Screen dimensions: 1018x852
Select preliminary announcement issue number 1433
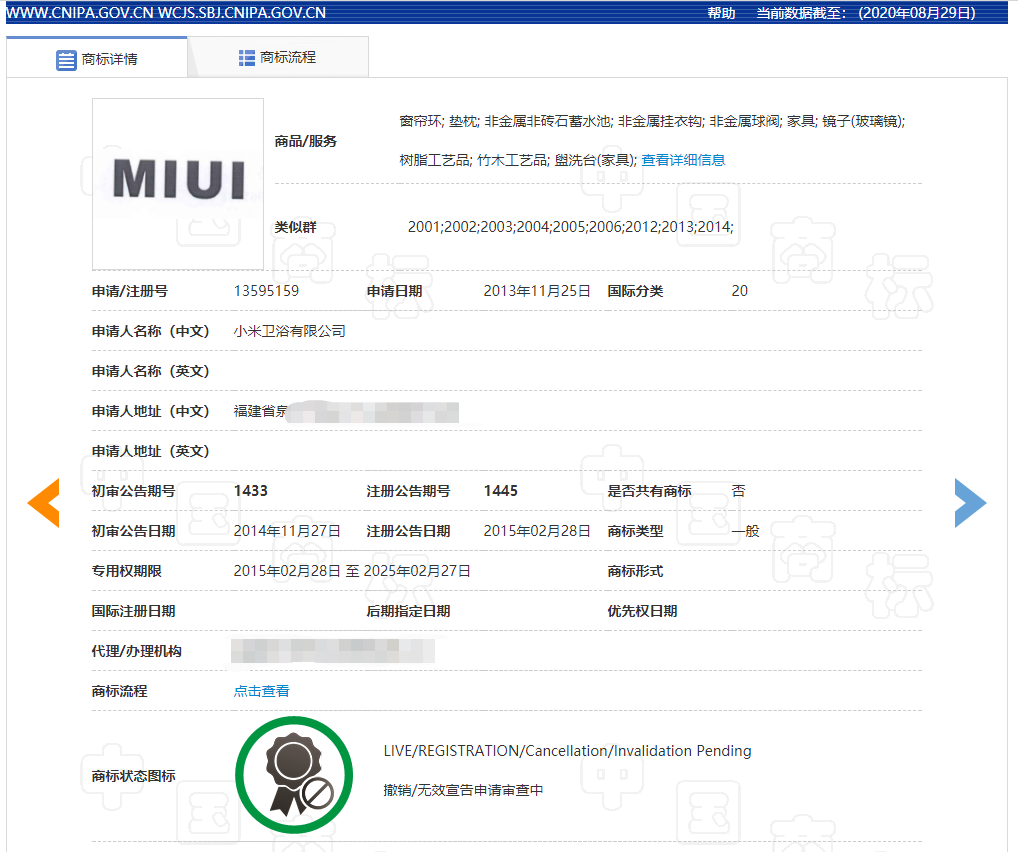coord(251,491)
